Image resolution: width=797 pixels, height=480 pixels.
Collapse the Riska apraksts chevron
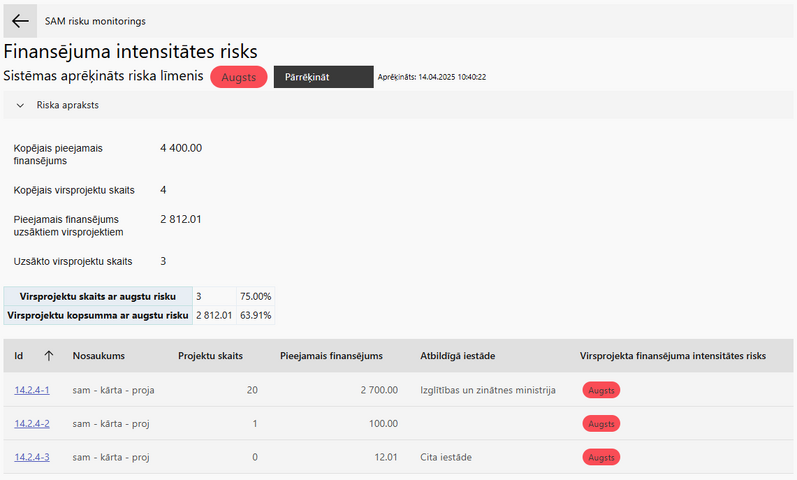click(x=20, y=105)
